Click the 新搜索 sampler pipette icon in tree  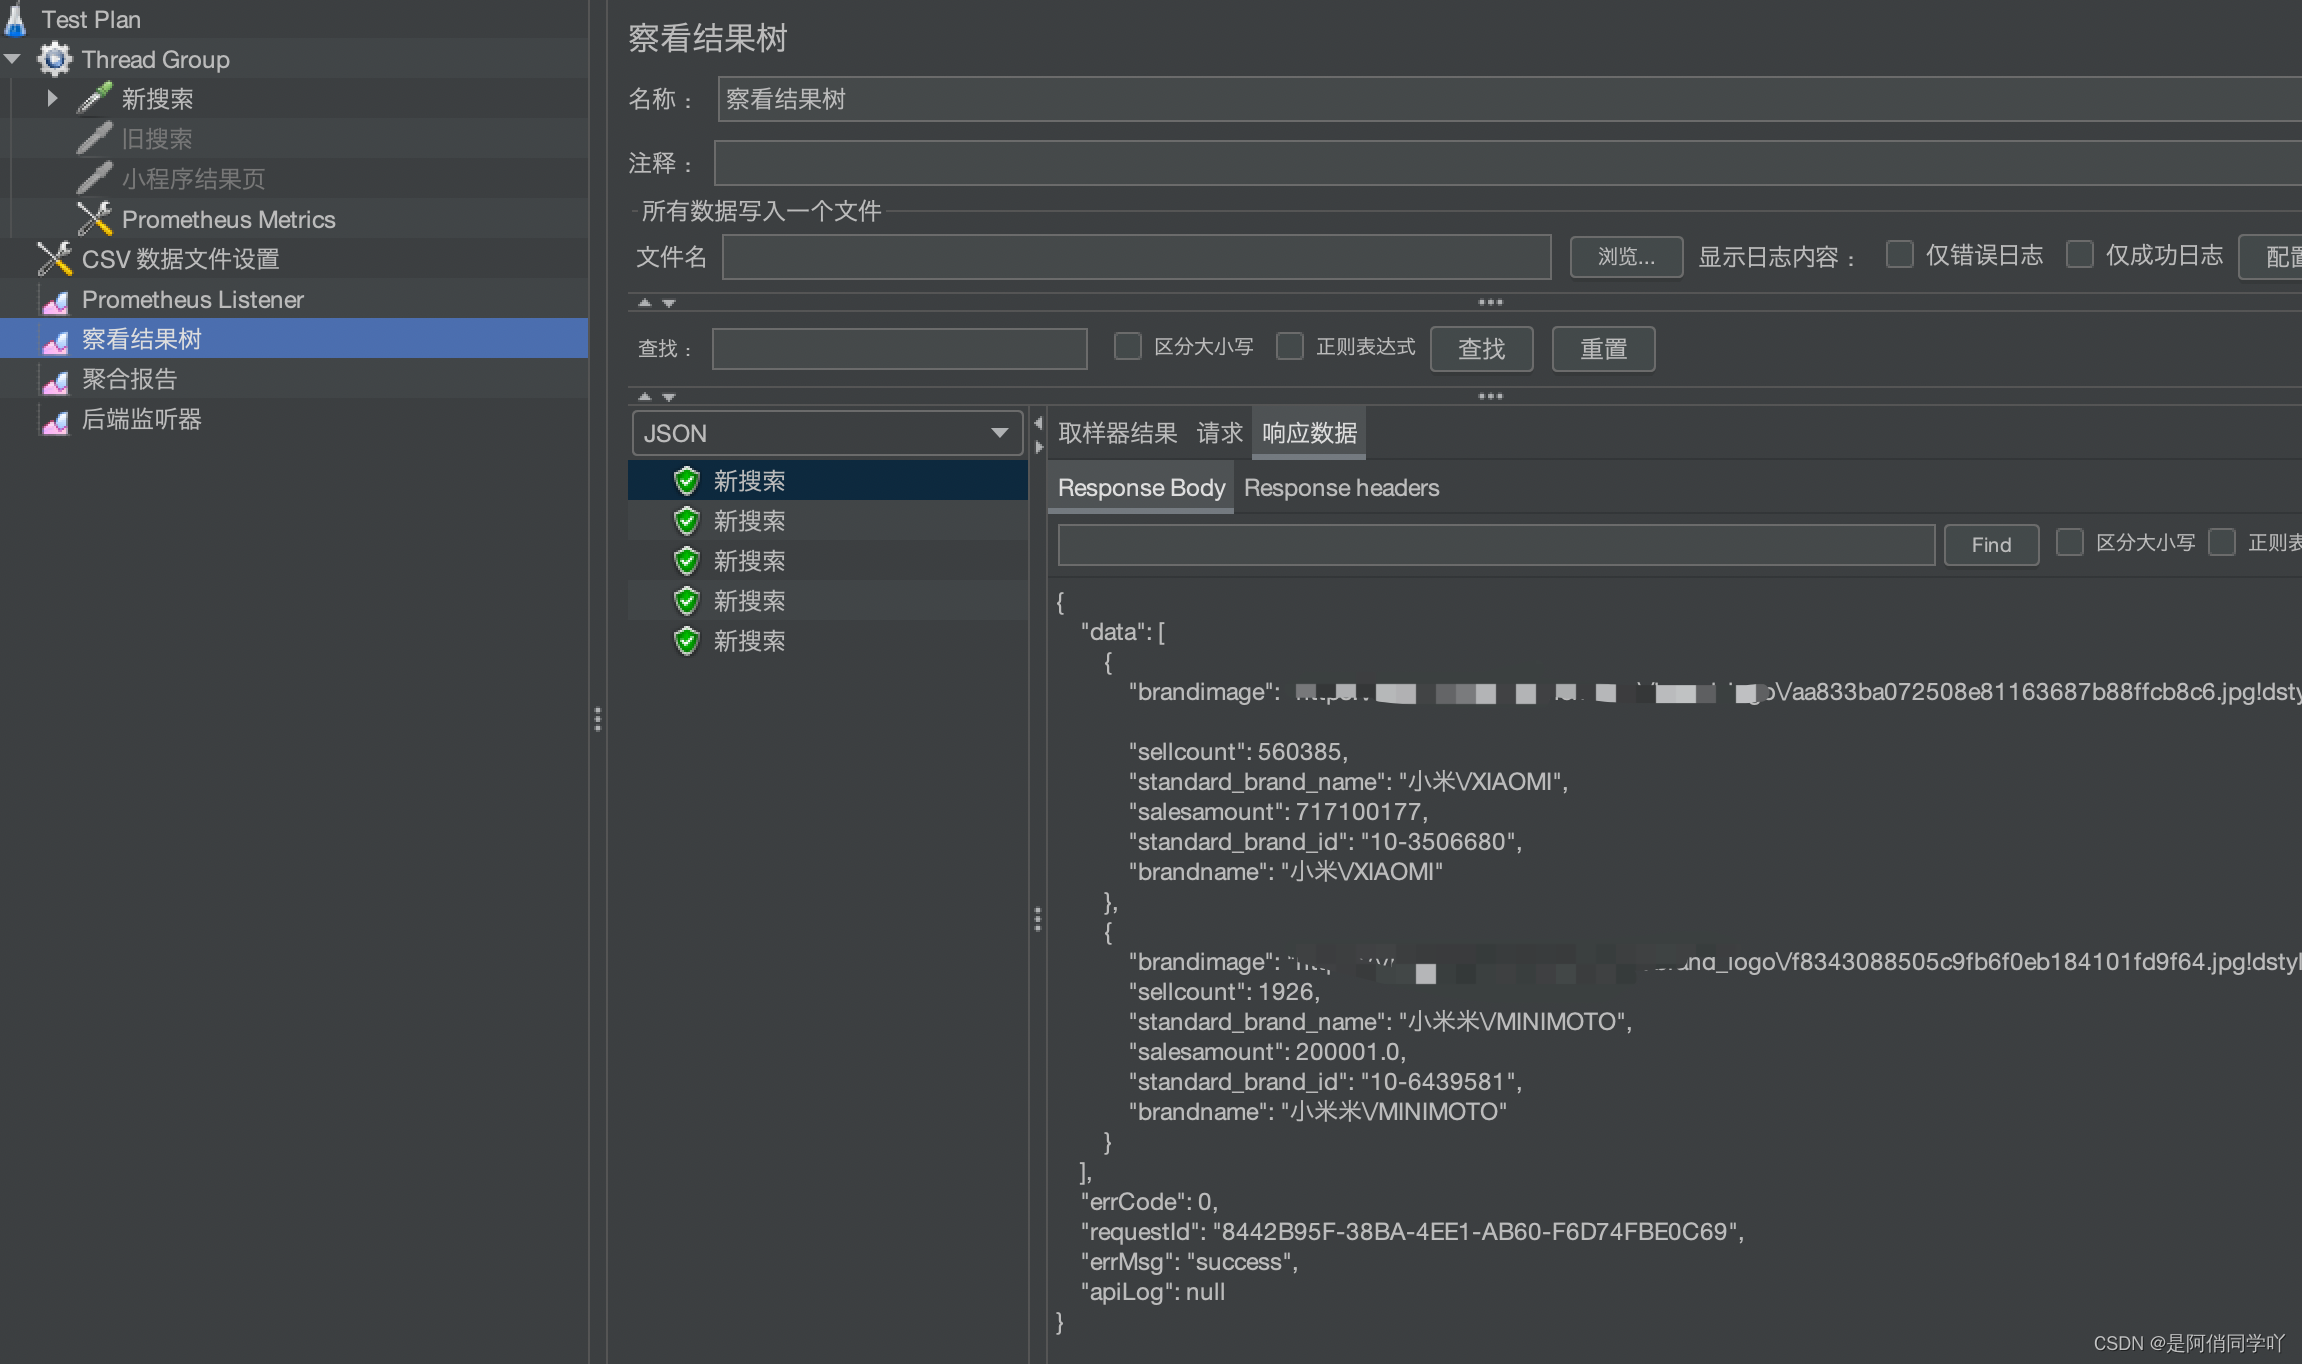point(95,98)
